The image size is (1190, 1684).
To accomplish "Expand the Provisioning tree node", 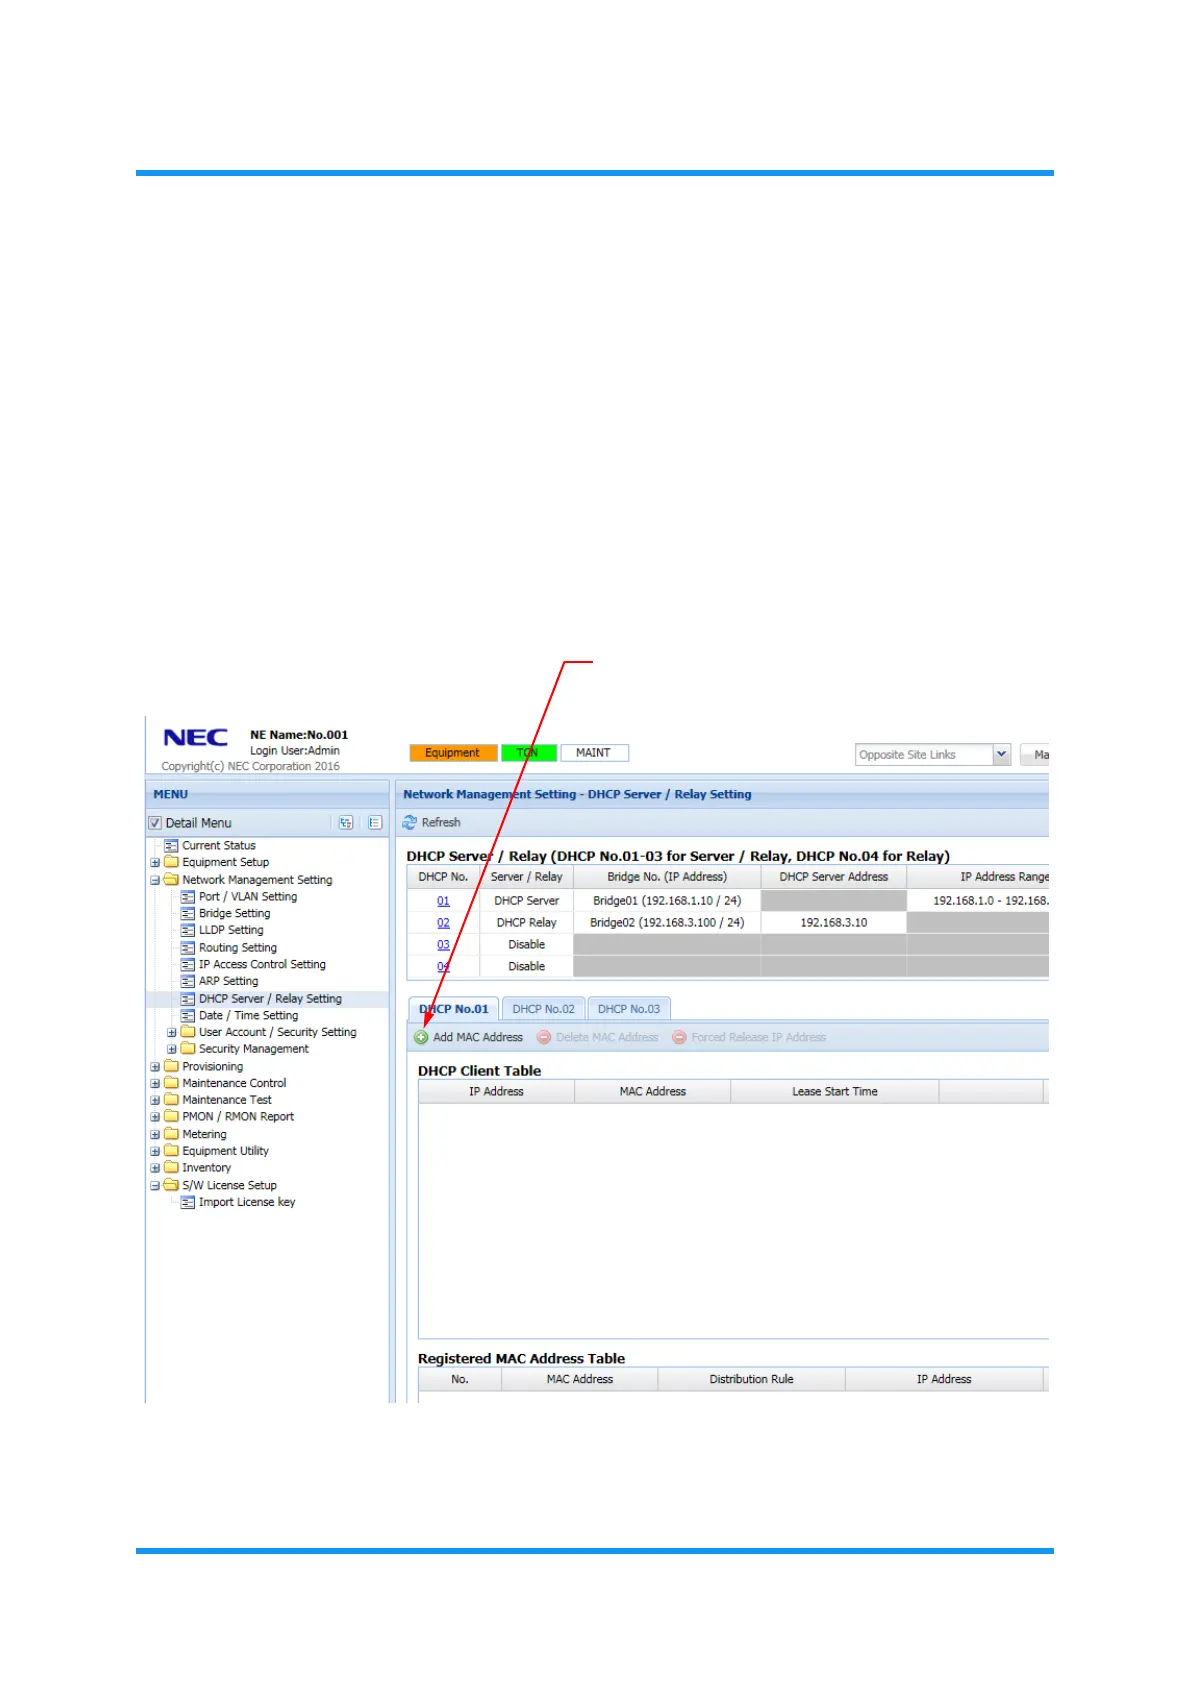I will coord(155,1067).
